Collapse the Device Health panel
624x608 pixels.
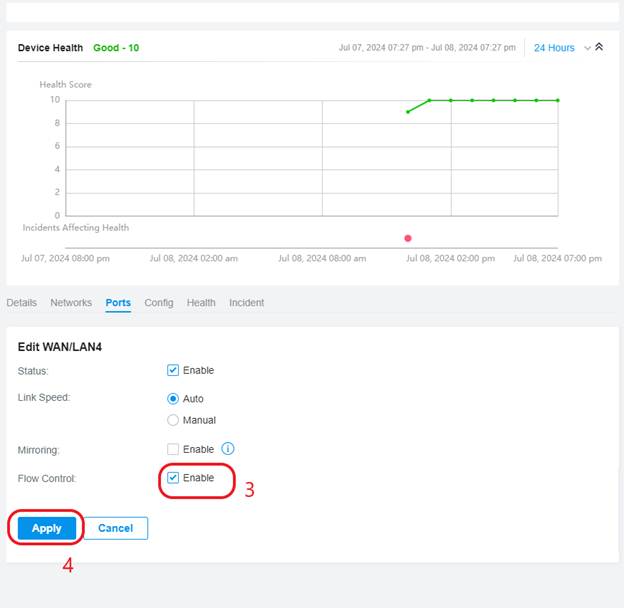pyautogui.click(x=599, y=47)
